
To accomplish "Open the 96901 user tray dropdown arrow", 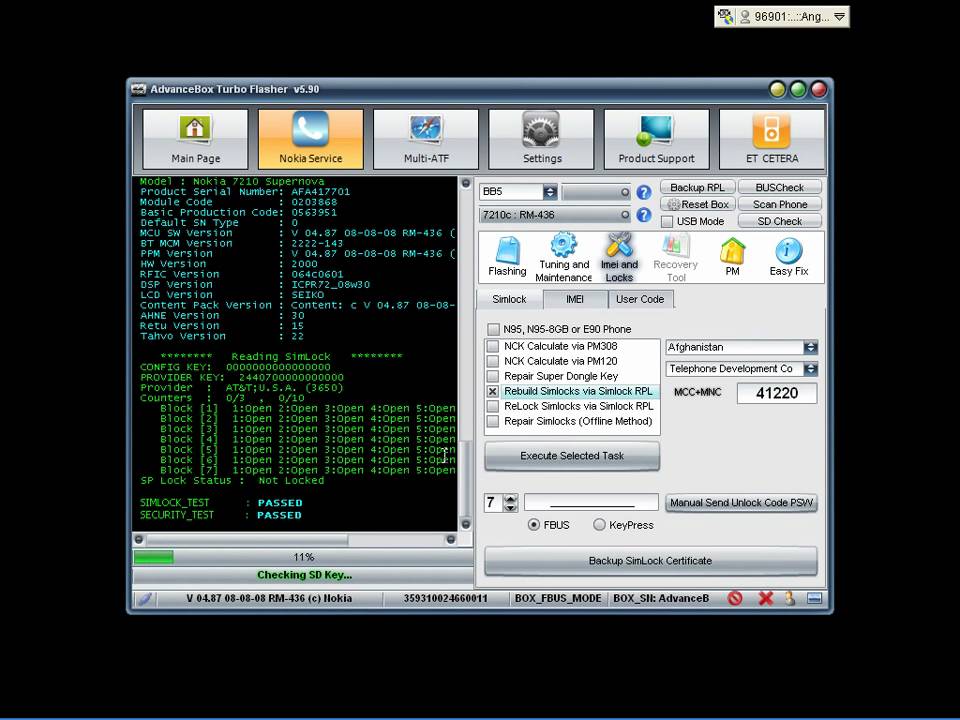I will coord(840,17).
